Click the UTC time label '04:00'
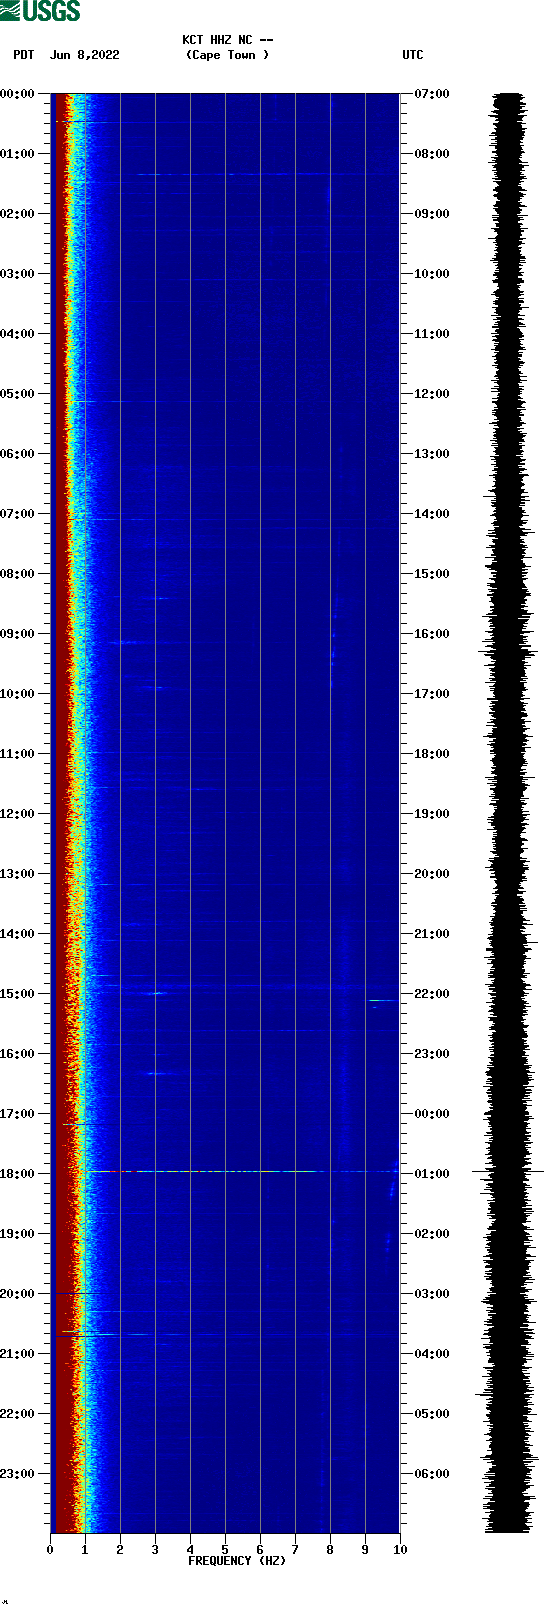This screenshot has width=552, height=1613. [432, 1354]
